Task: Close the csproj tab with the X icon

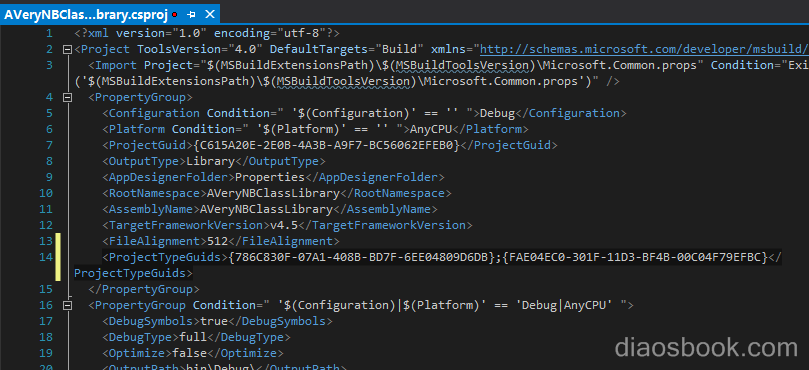Action: pyautogui.click(x=209, y=14)
